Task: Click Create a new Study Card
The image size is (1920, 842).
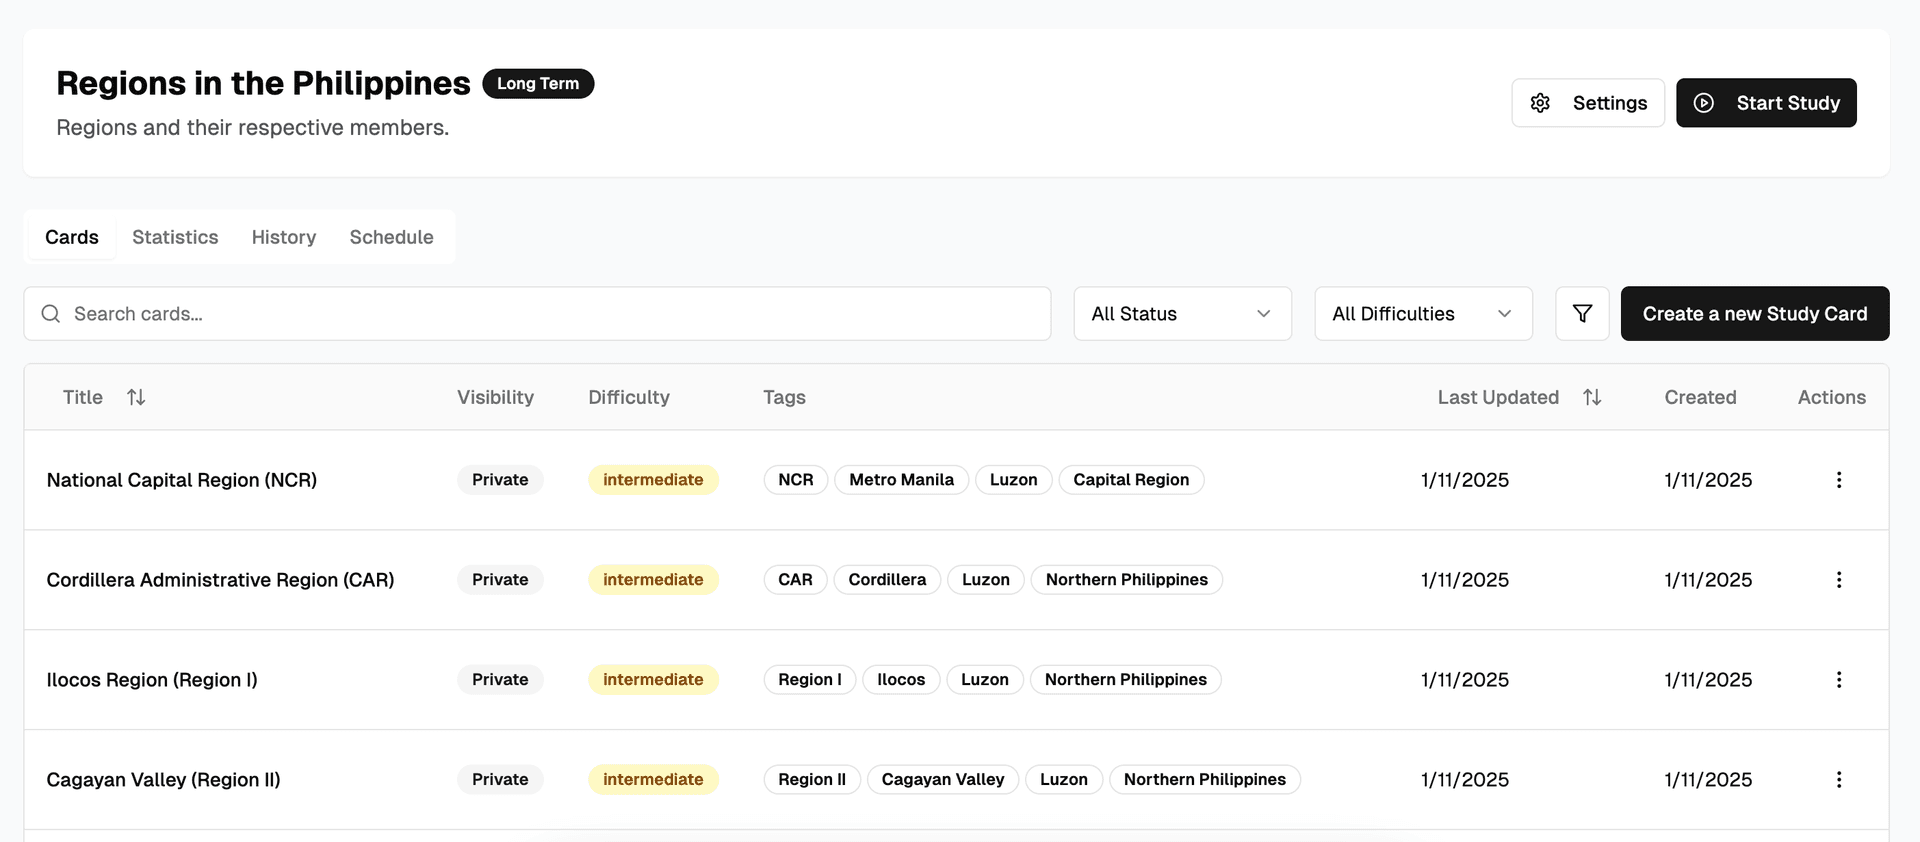Action: click(1755, 314)
